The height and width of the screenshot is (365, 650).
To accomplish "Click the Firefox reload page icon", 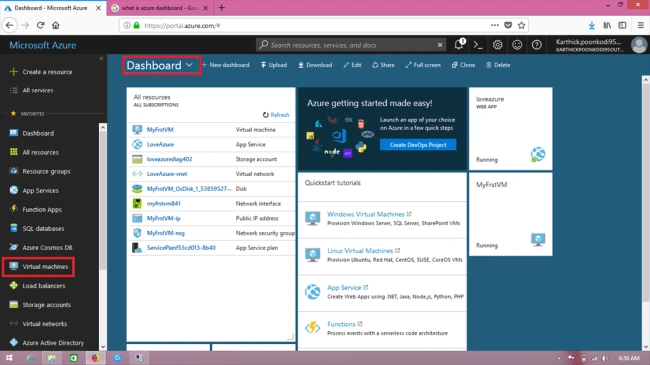I will pyautogui.click(x=40, y=25).
